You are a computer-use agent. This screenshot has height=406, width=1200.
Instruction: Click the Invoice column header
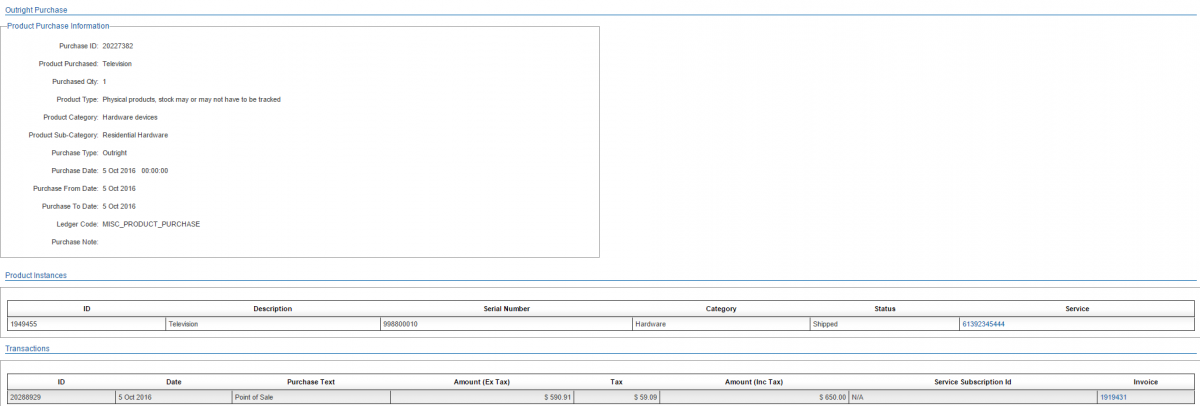(1146, 382)
